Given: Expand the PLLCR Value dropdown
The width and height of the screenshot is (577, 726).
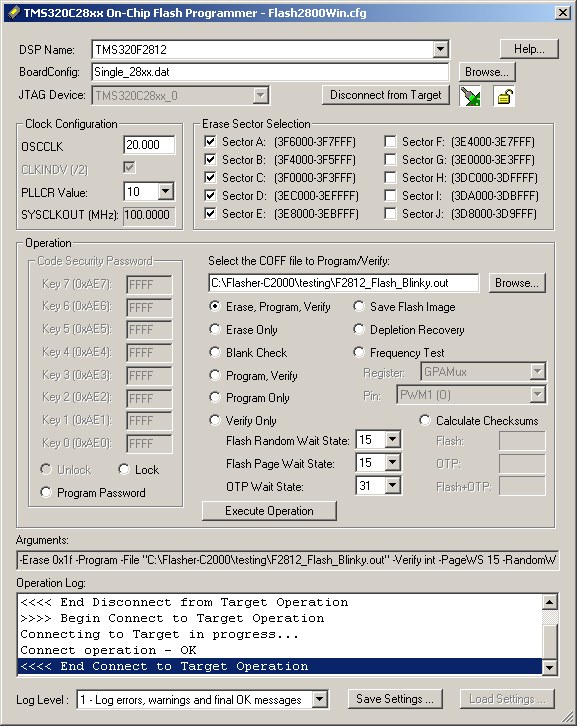Looking at the screenshot, I should pyautogui.click(x=165, y=191).
